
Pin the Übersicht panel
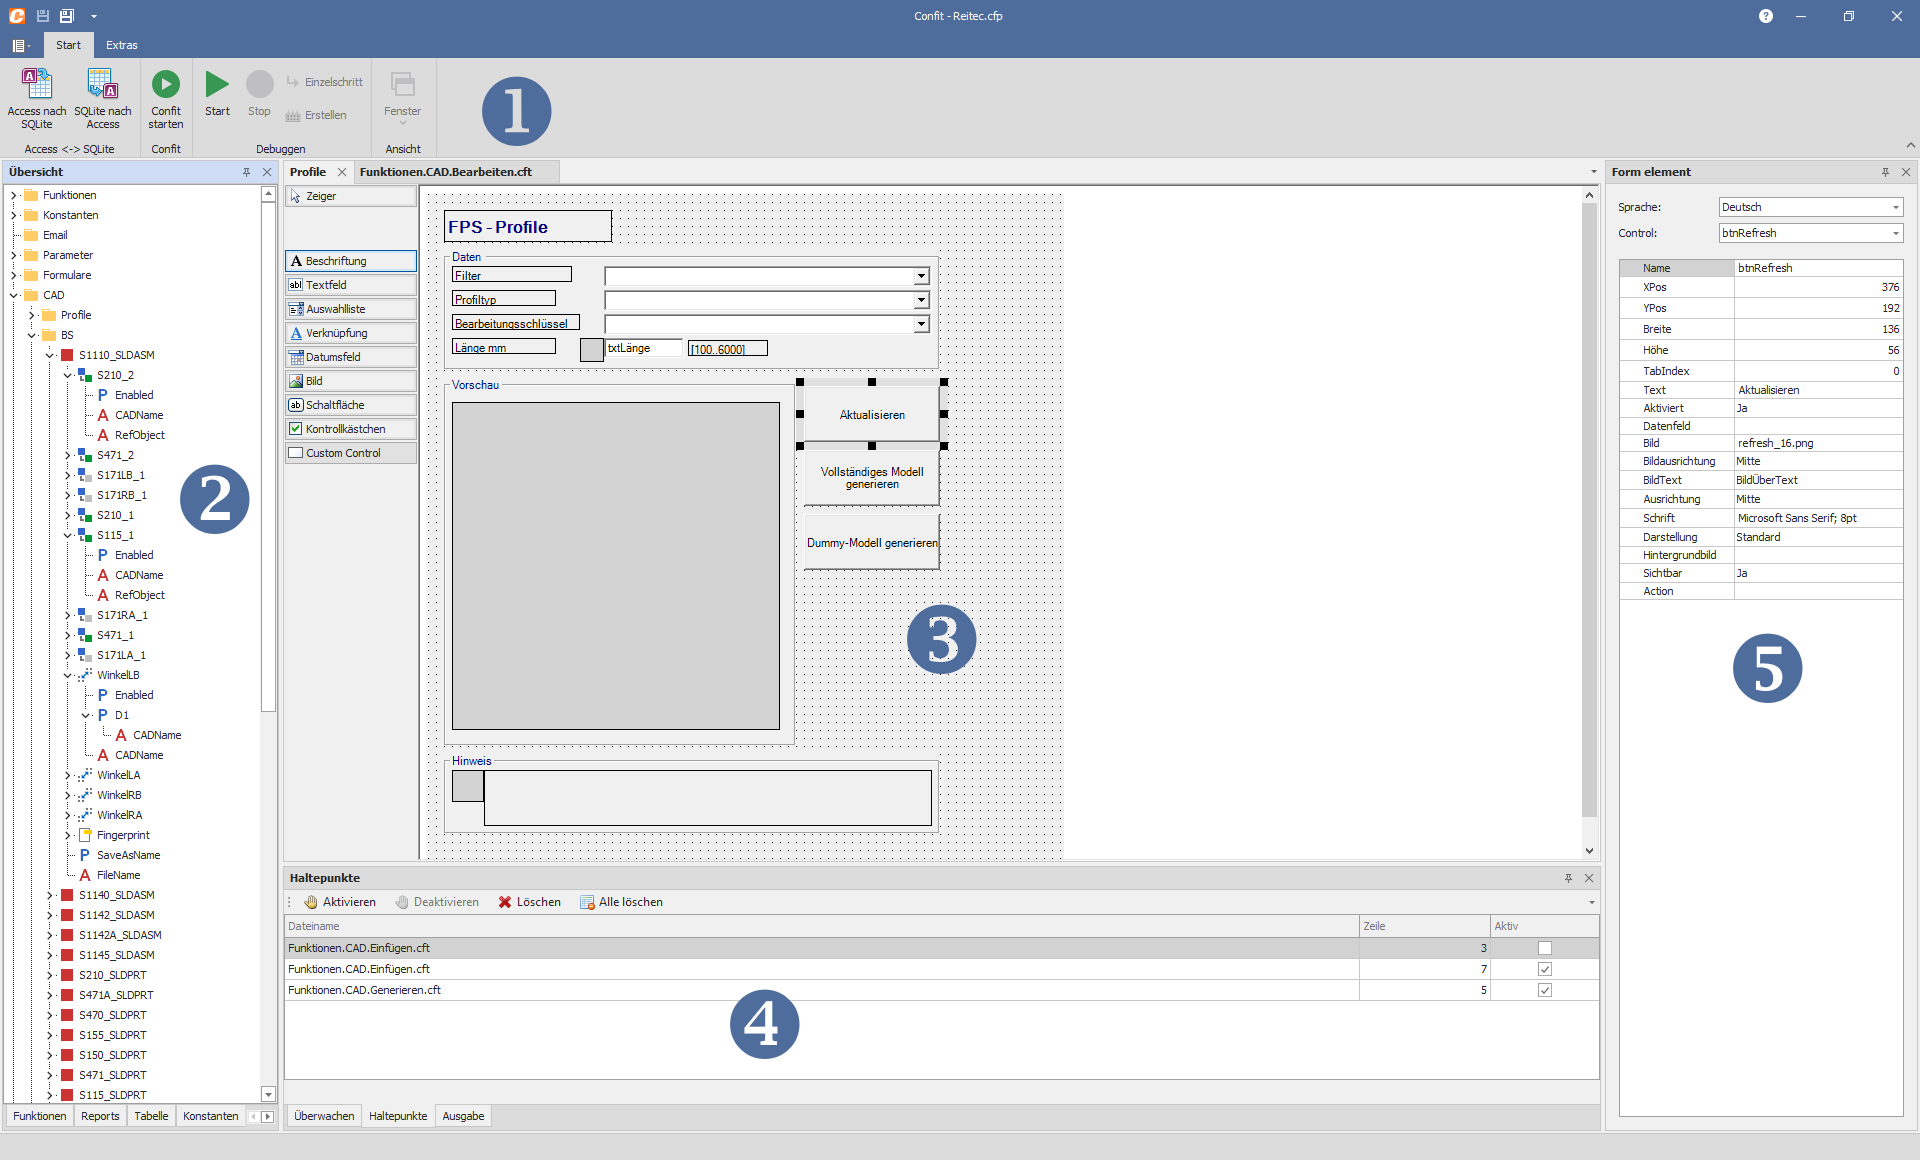[246, 172]
